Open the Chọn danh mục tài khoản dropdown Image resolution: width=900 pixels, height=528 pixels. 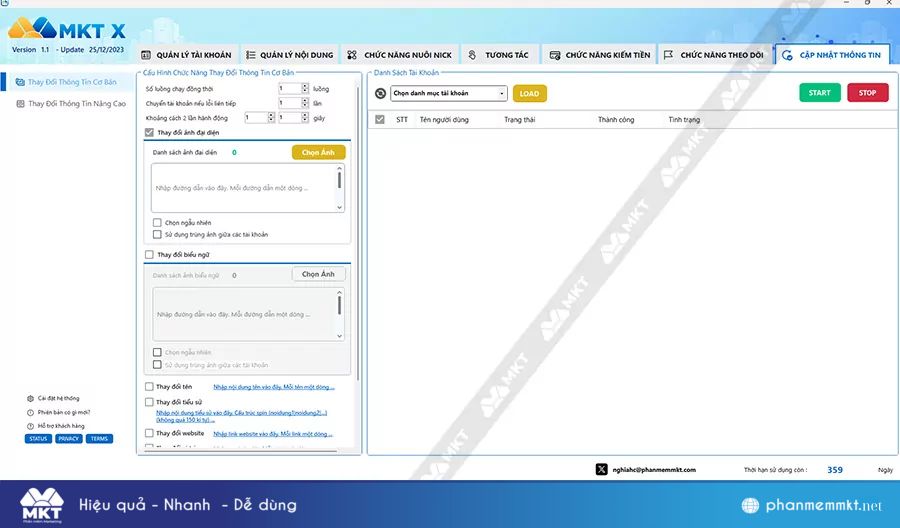click(449, 94)
